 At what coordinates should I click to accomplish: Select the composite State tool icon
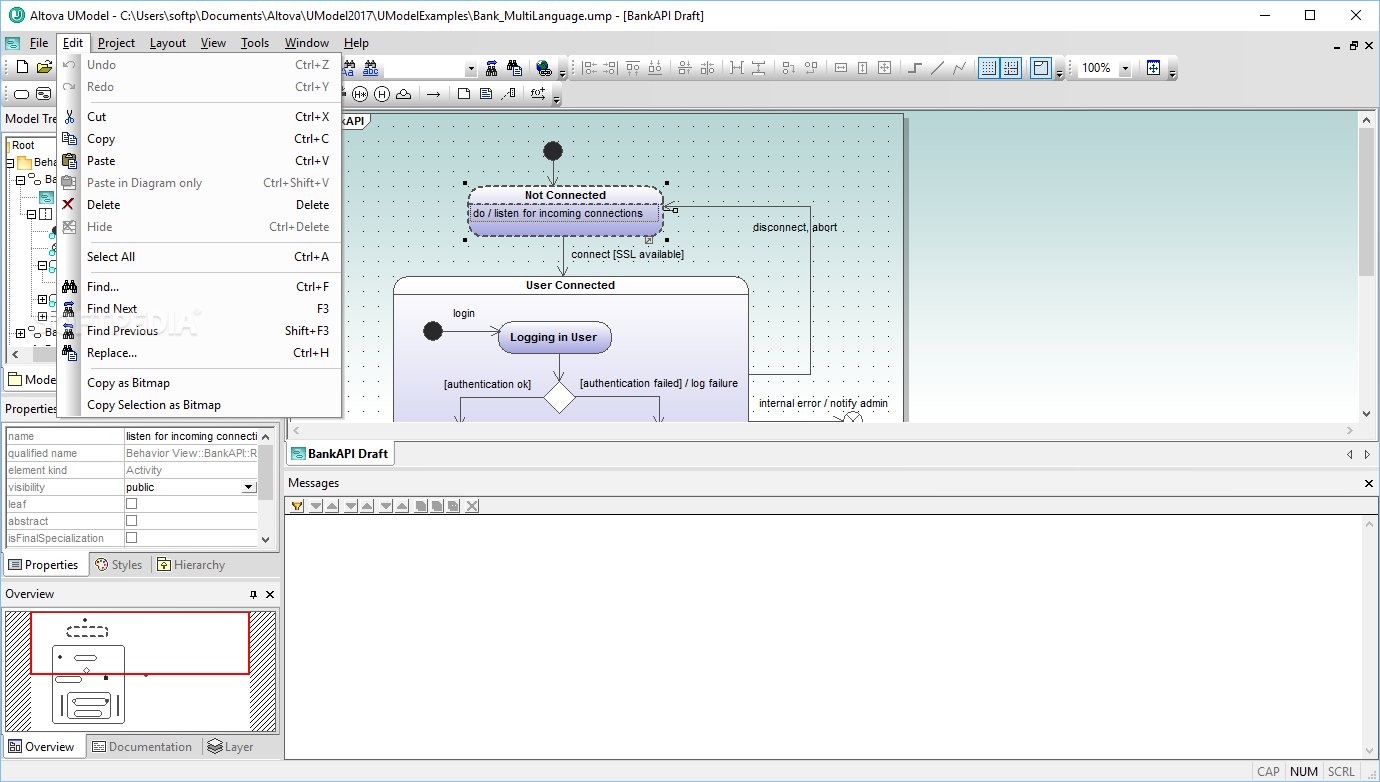tap(44, 94)
